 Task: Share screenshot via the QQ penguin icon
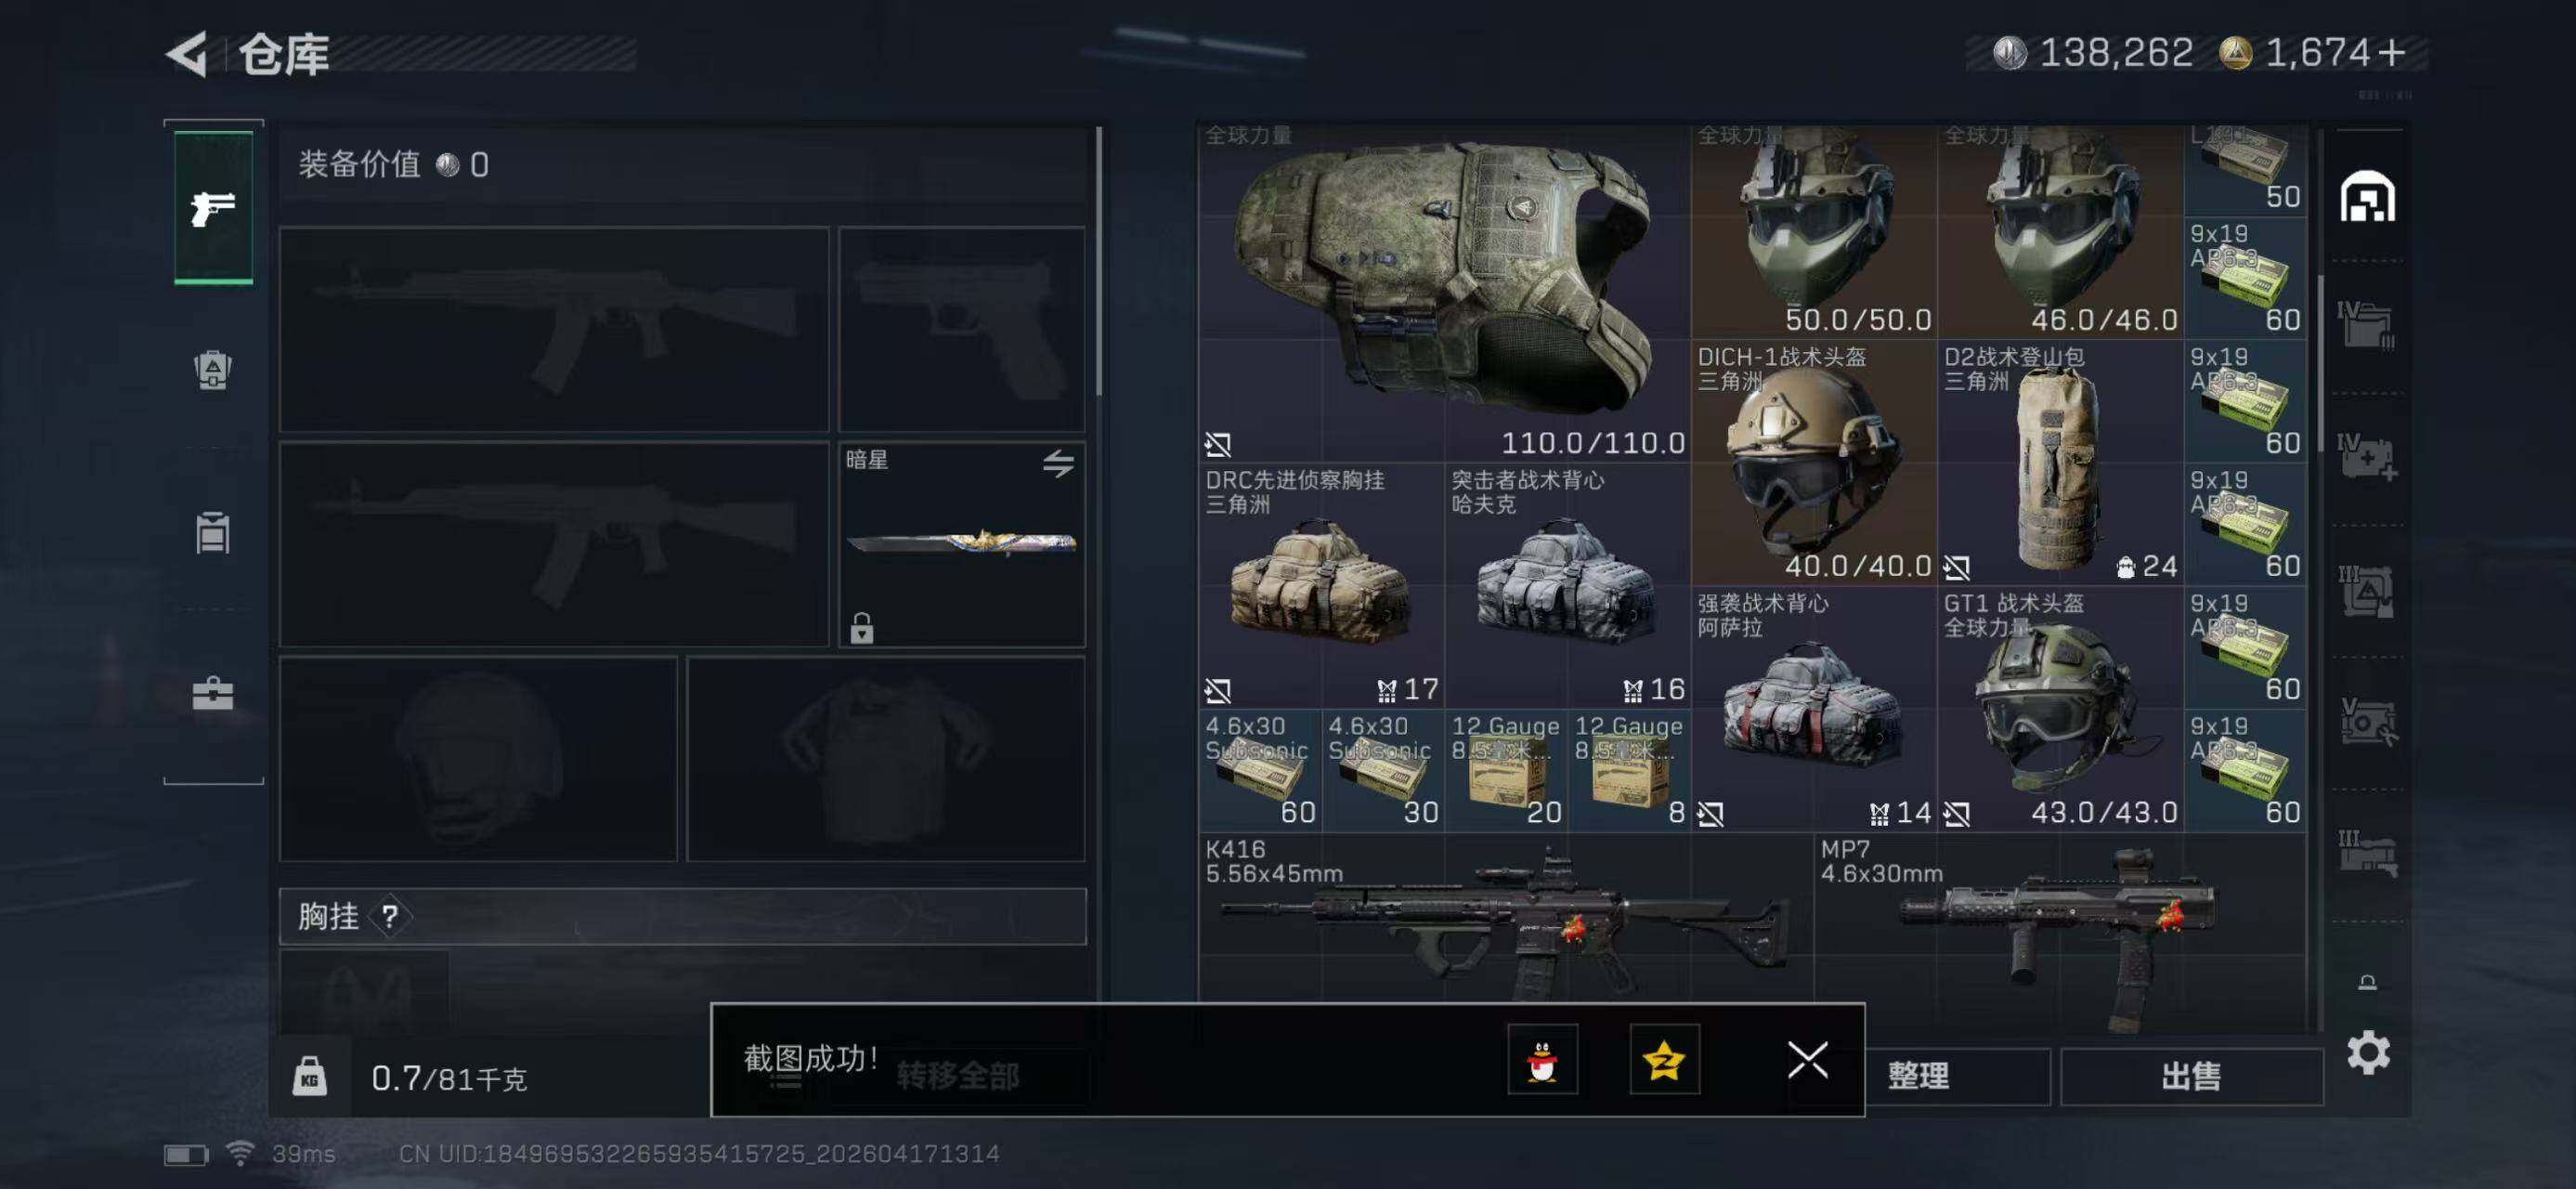point(1542,1059)
